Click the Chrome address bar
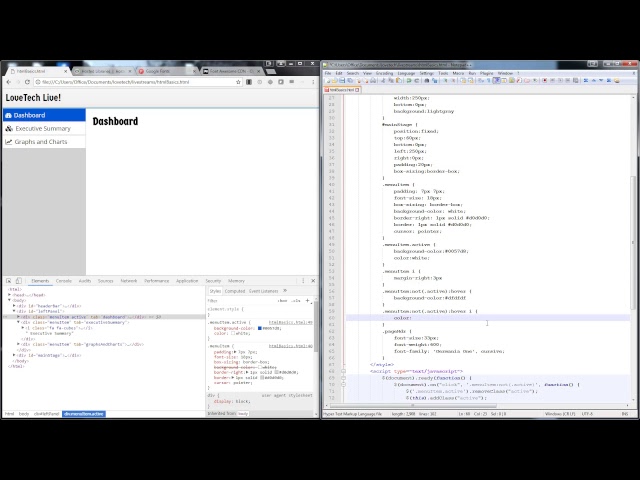 pos(137,82)
